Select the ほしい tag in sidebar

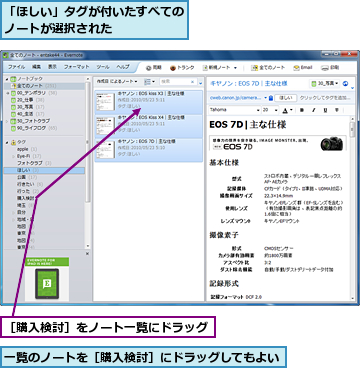click(44, 170)
